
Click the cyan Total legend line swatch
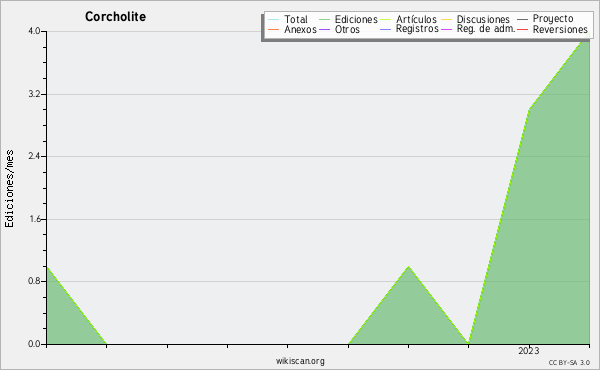pos(274,20)
